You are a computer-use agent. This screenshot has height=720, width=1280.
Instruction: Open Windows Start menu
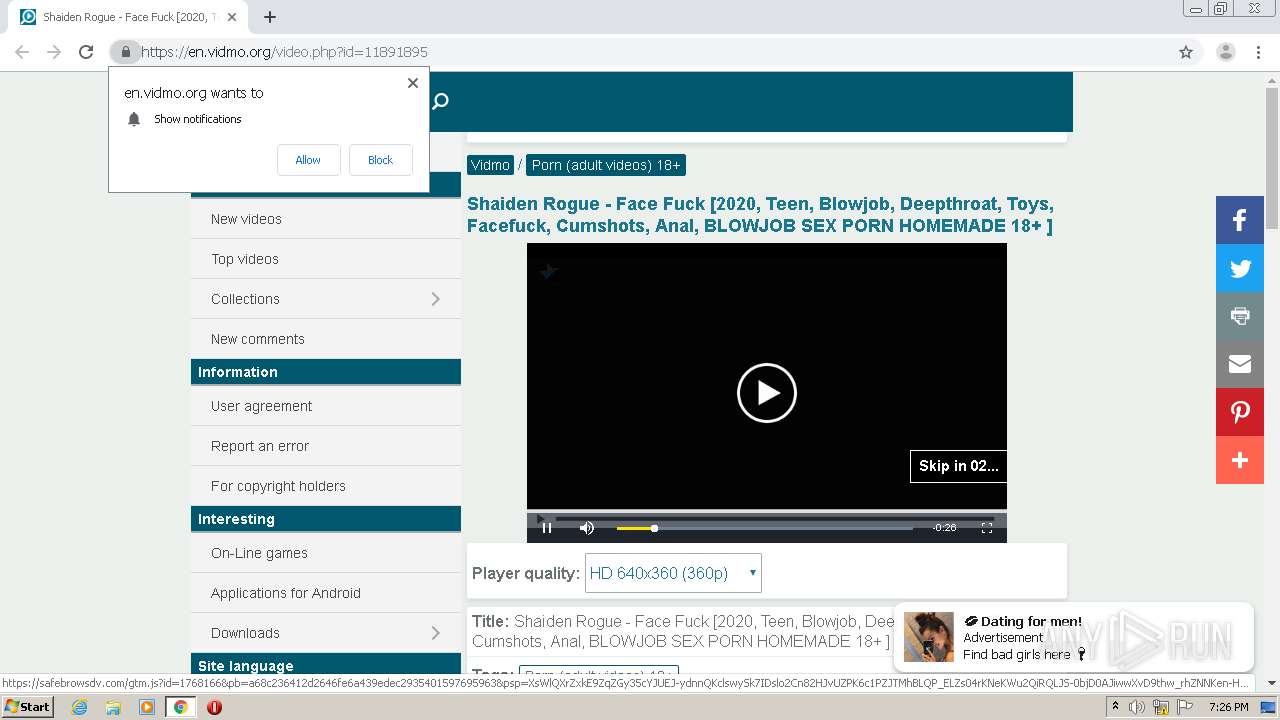27,707
